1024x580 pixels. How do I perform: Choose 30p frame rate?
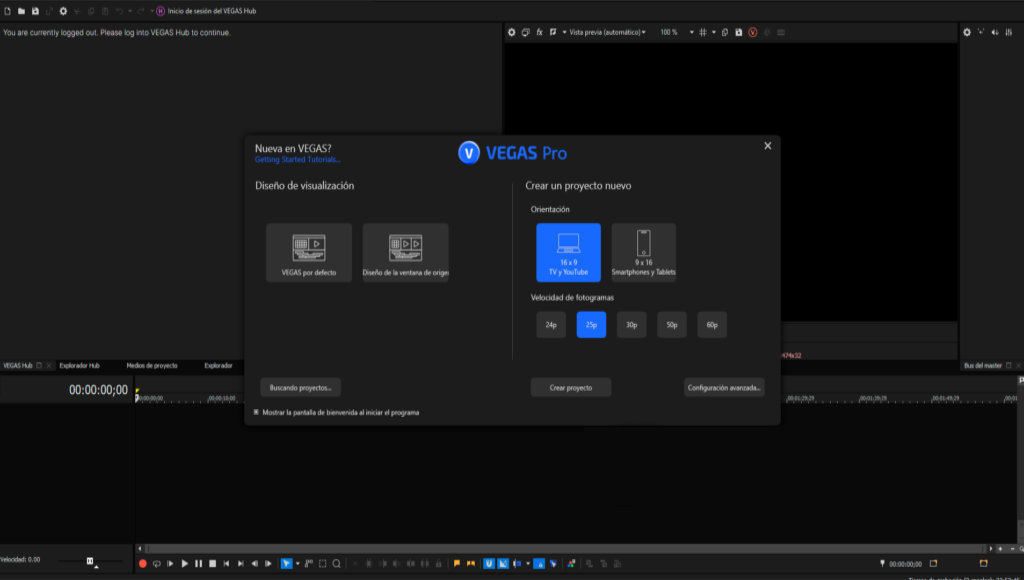pos(632,325)
